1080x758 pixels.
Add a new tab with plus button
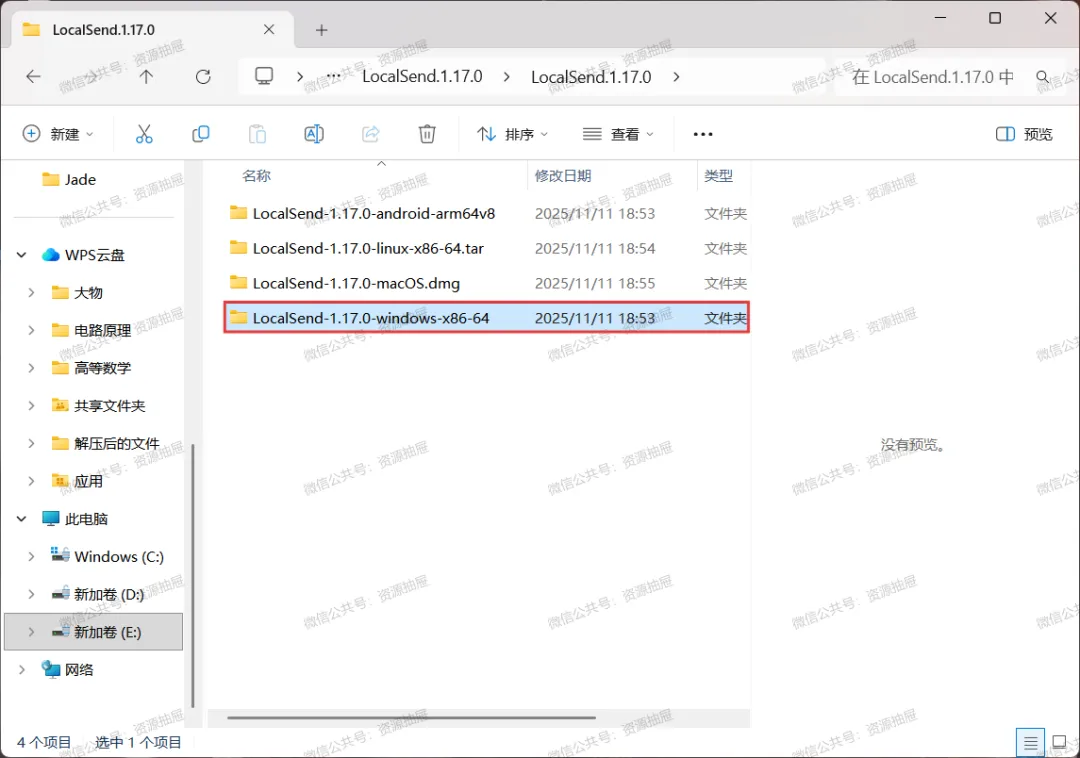[x=322, y=30]
